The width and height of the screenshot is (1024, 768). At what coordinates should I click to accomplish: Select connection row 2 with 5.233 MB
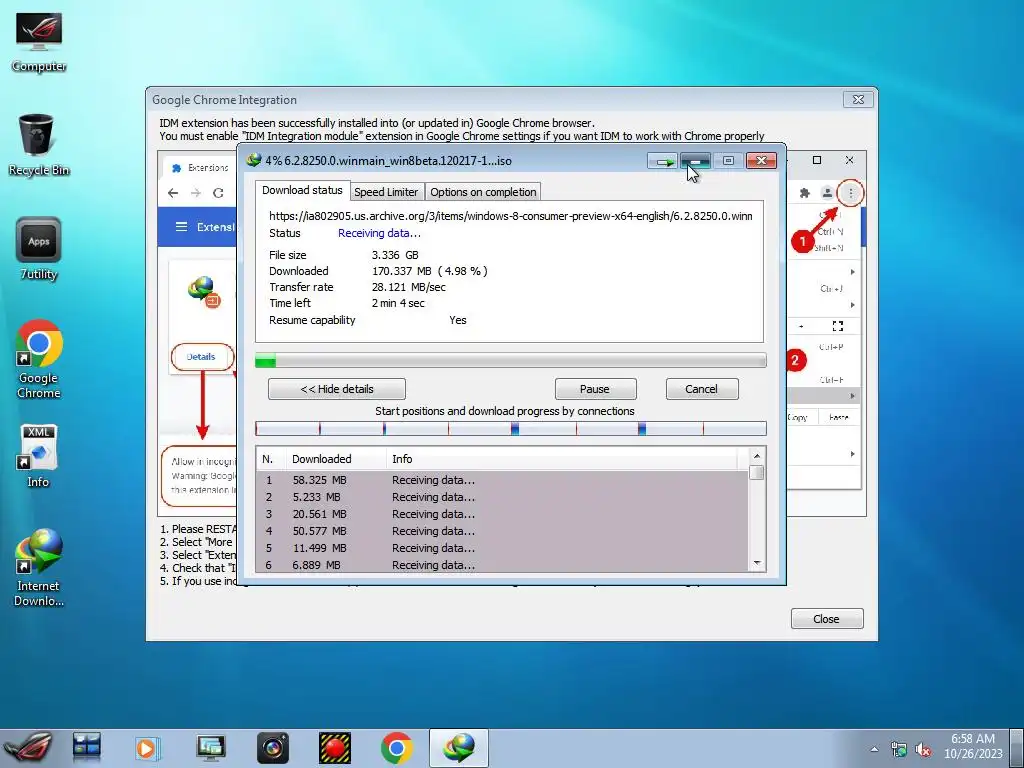(502, 497)
